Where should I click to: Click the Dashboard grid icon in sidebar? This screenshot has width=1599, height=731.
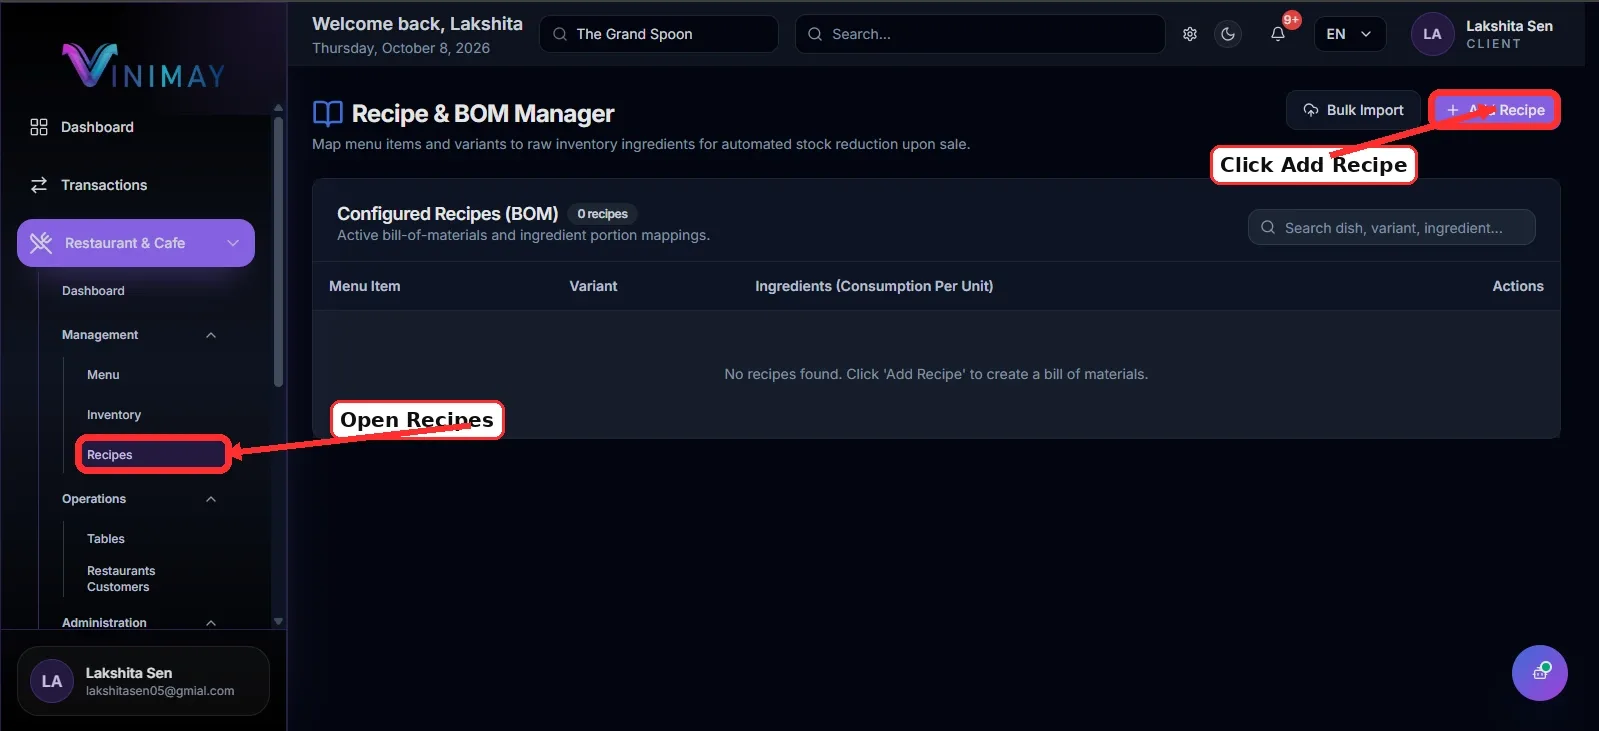39,127
